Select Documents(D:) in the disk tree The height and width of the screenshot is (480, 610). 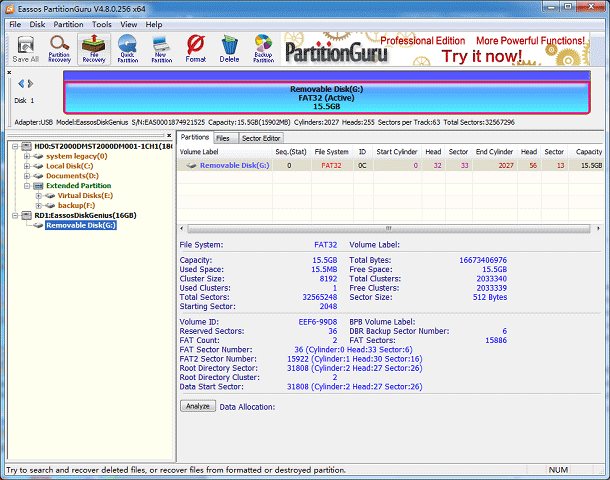72,176
